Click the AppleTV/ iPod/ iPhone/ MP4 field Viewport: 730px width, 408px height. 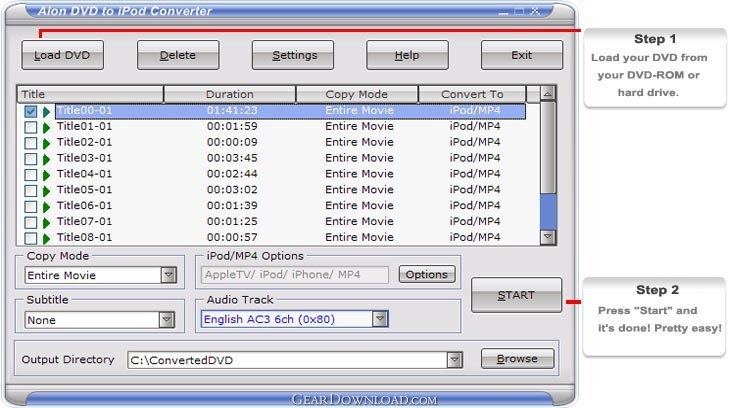pyautogui.click(x=295, y=274)
